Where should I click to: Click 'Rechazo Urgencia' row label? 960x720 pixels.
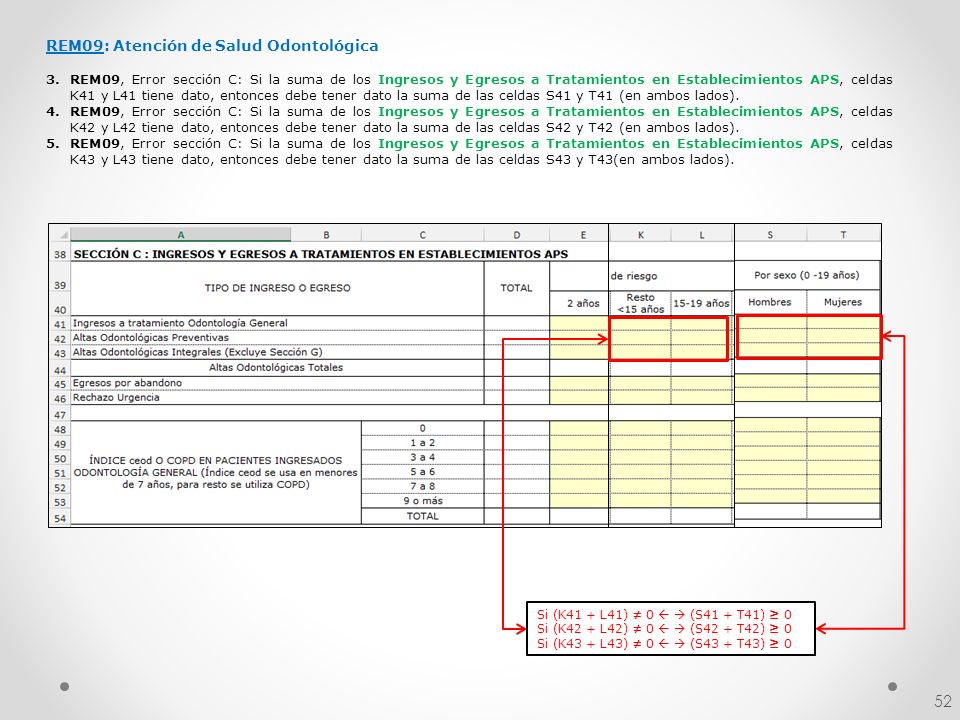click(277, 397)
